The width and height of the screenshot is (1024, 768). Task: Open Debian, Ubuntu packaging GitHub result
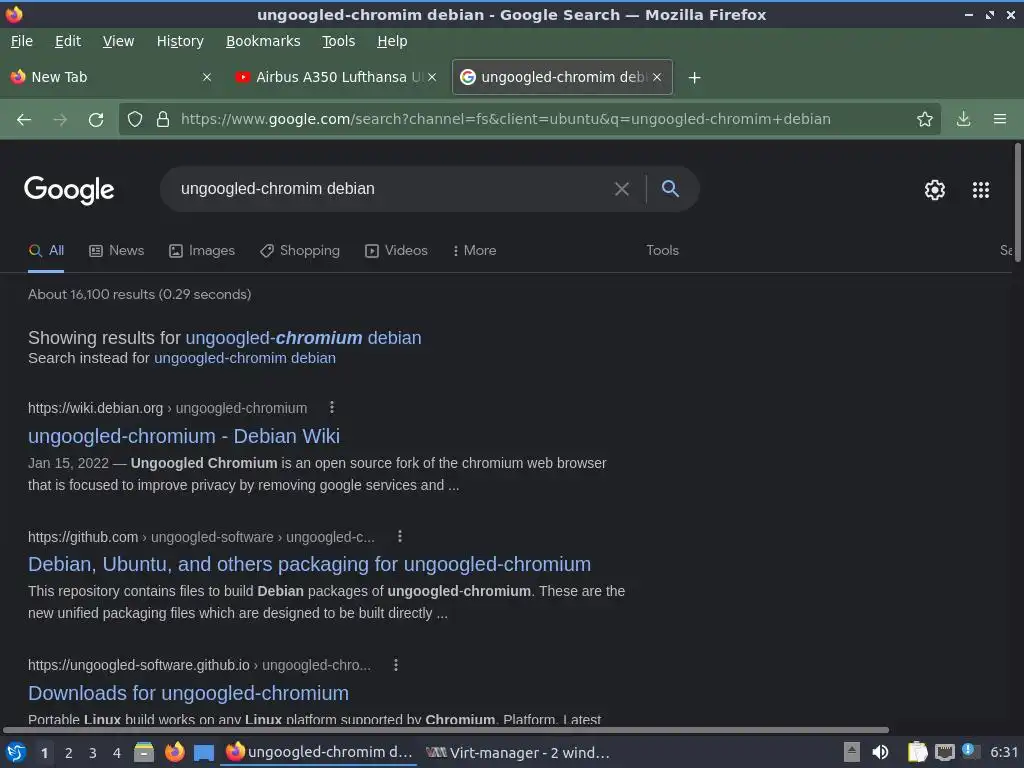310,564
